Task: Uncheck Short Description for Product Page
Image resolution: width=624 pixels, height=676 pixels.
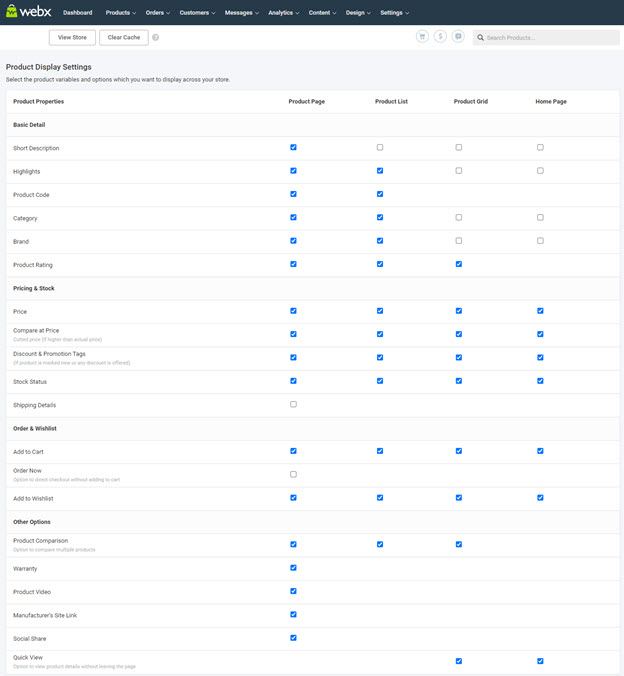Action: pyautogui.click(x=293, y=147)
